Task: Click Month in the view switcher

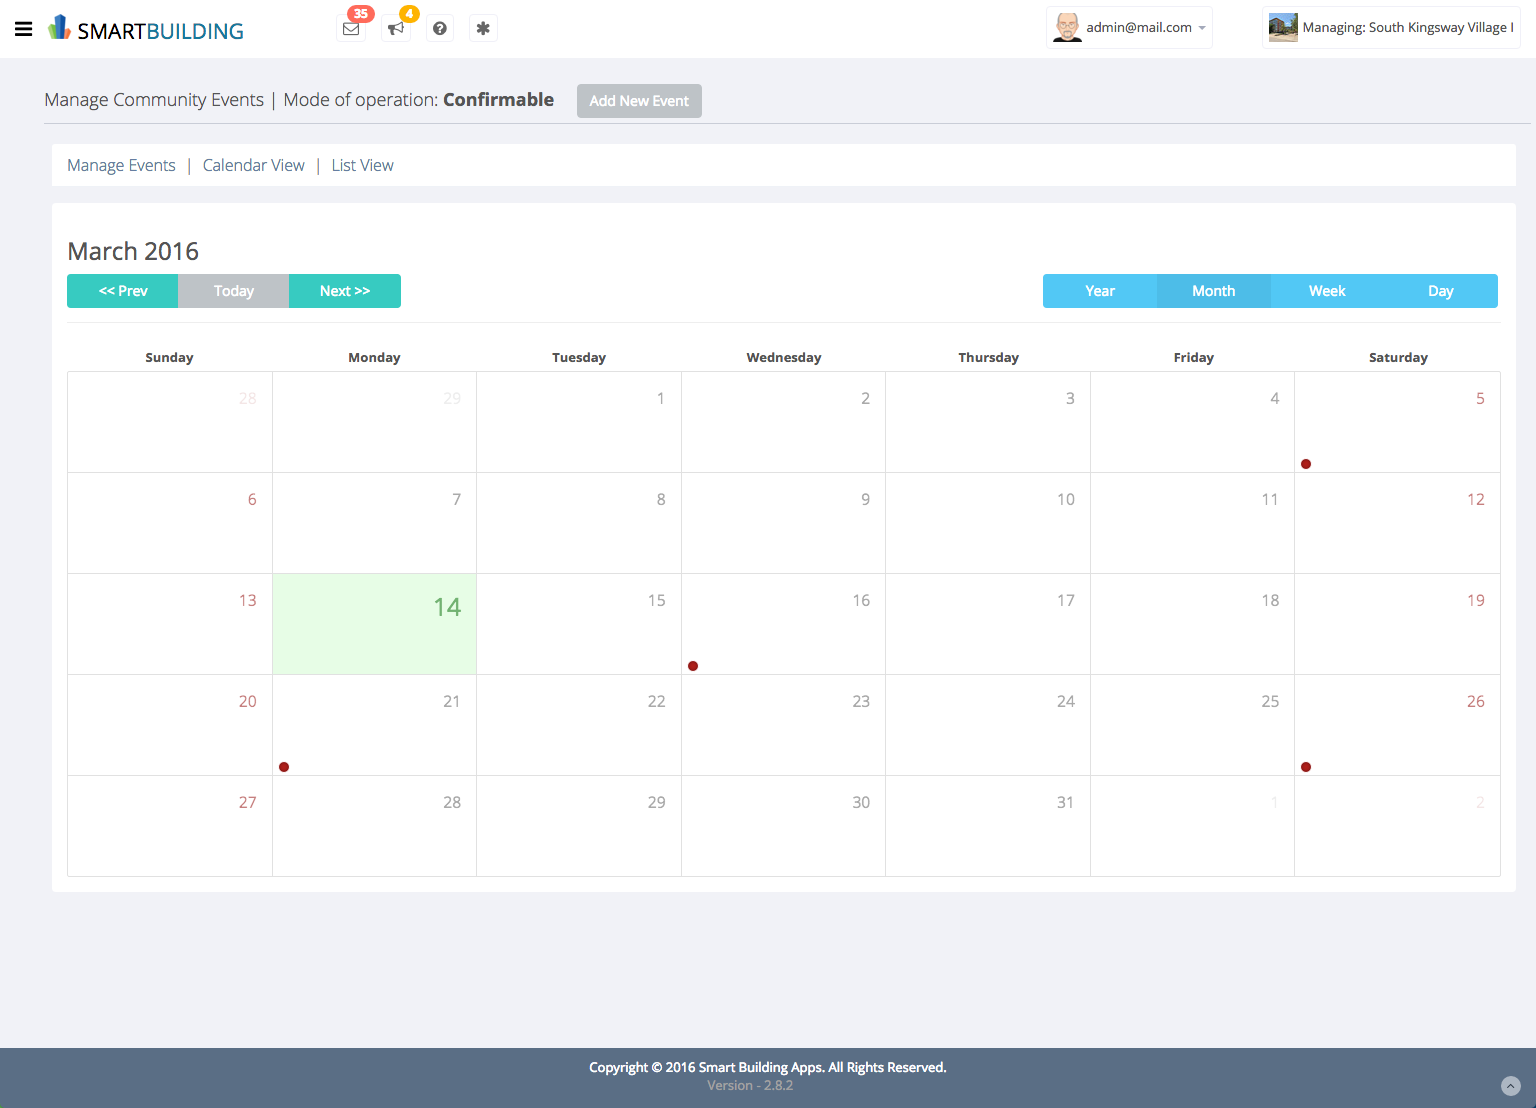Action: coord(1213,291)
